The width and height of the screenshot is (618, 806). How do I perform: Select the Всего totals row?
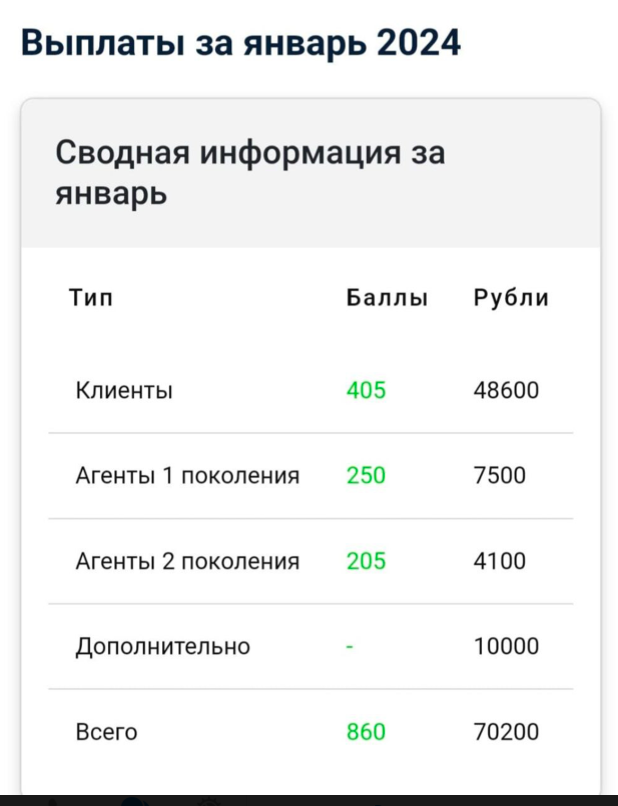[107, 731]
